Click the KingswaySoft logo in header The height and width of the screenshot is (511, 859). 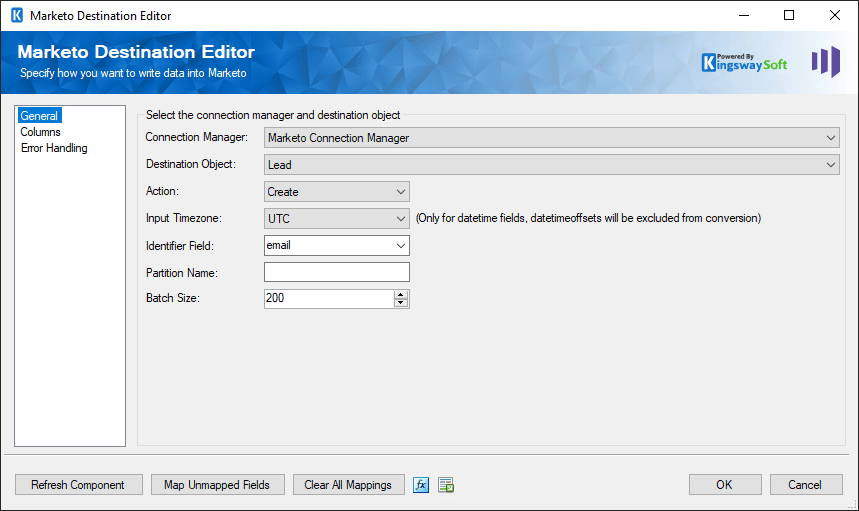pos(744,62)
